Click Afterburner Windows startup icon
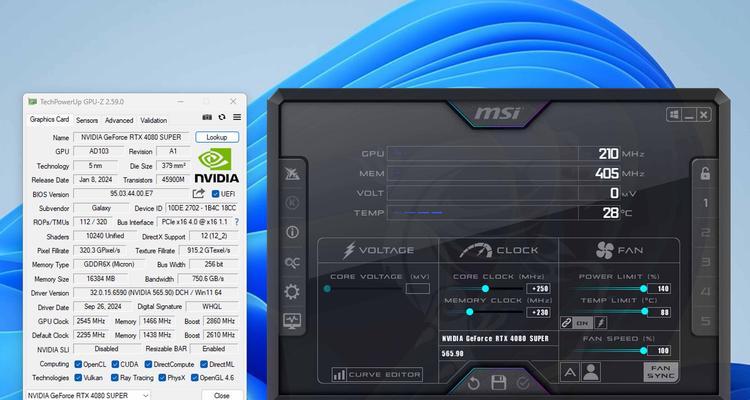This screenshot has height=400, width=750. pos(674,115)
